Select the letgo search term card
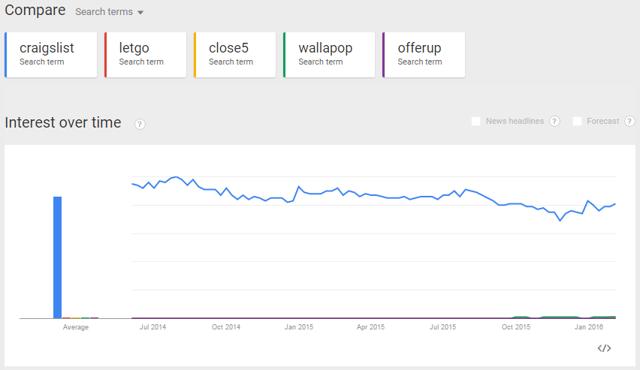 [145, 55]
